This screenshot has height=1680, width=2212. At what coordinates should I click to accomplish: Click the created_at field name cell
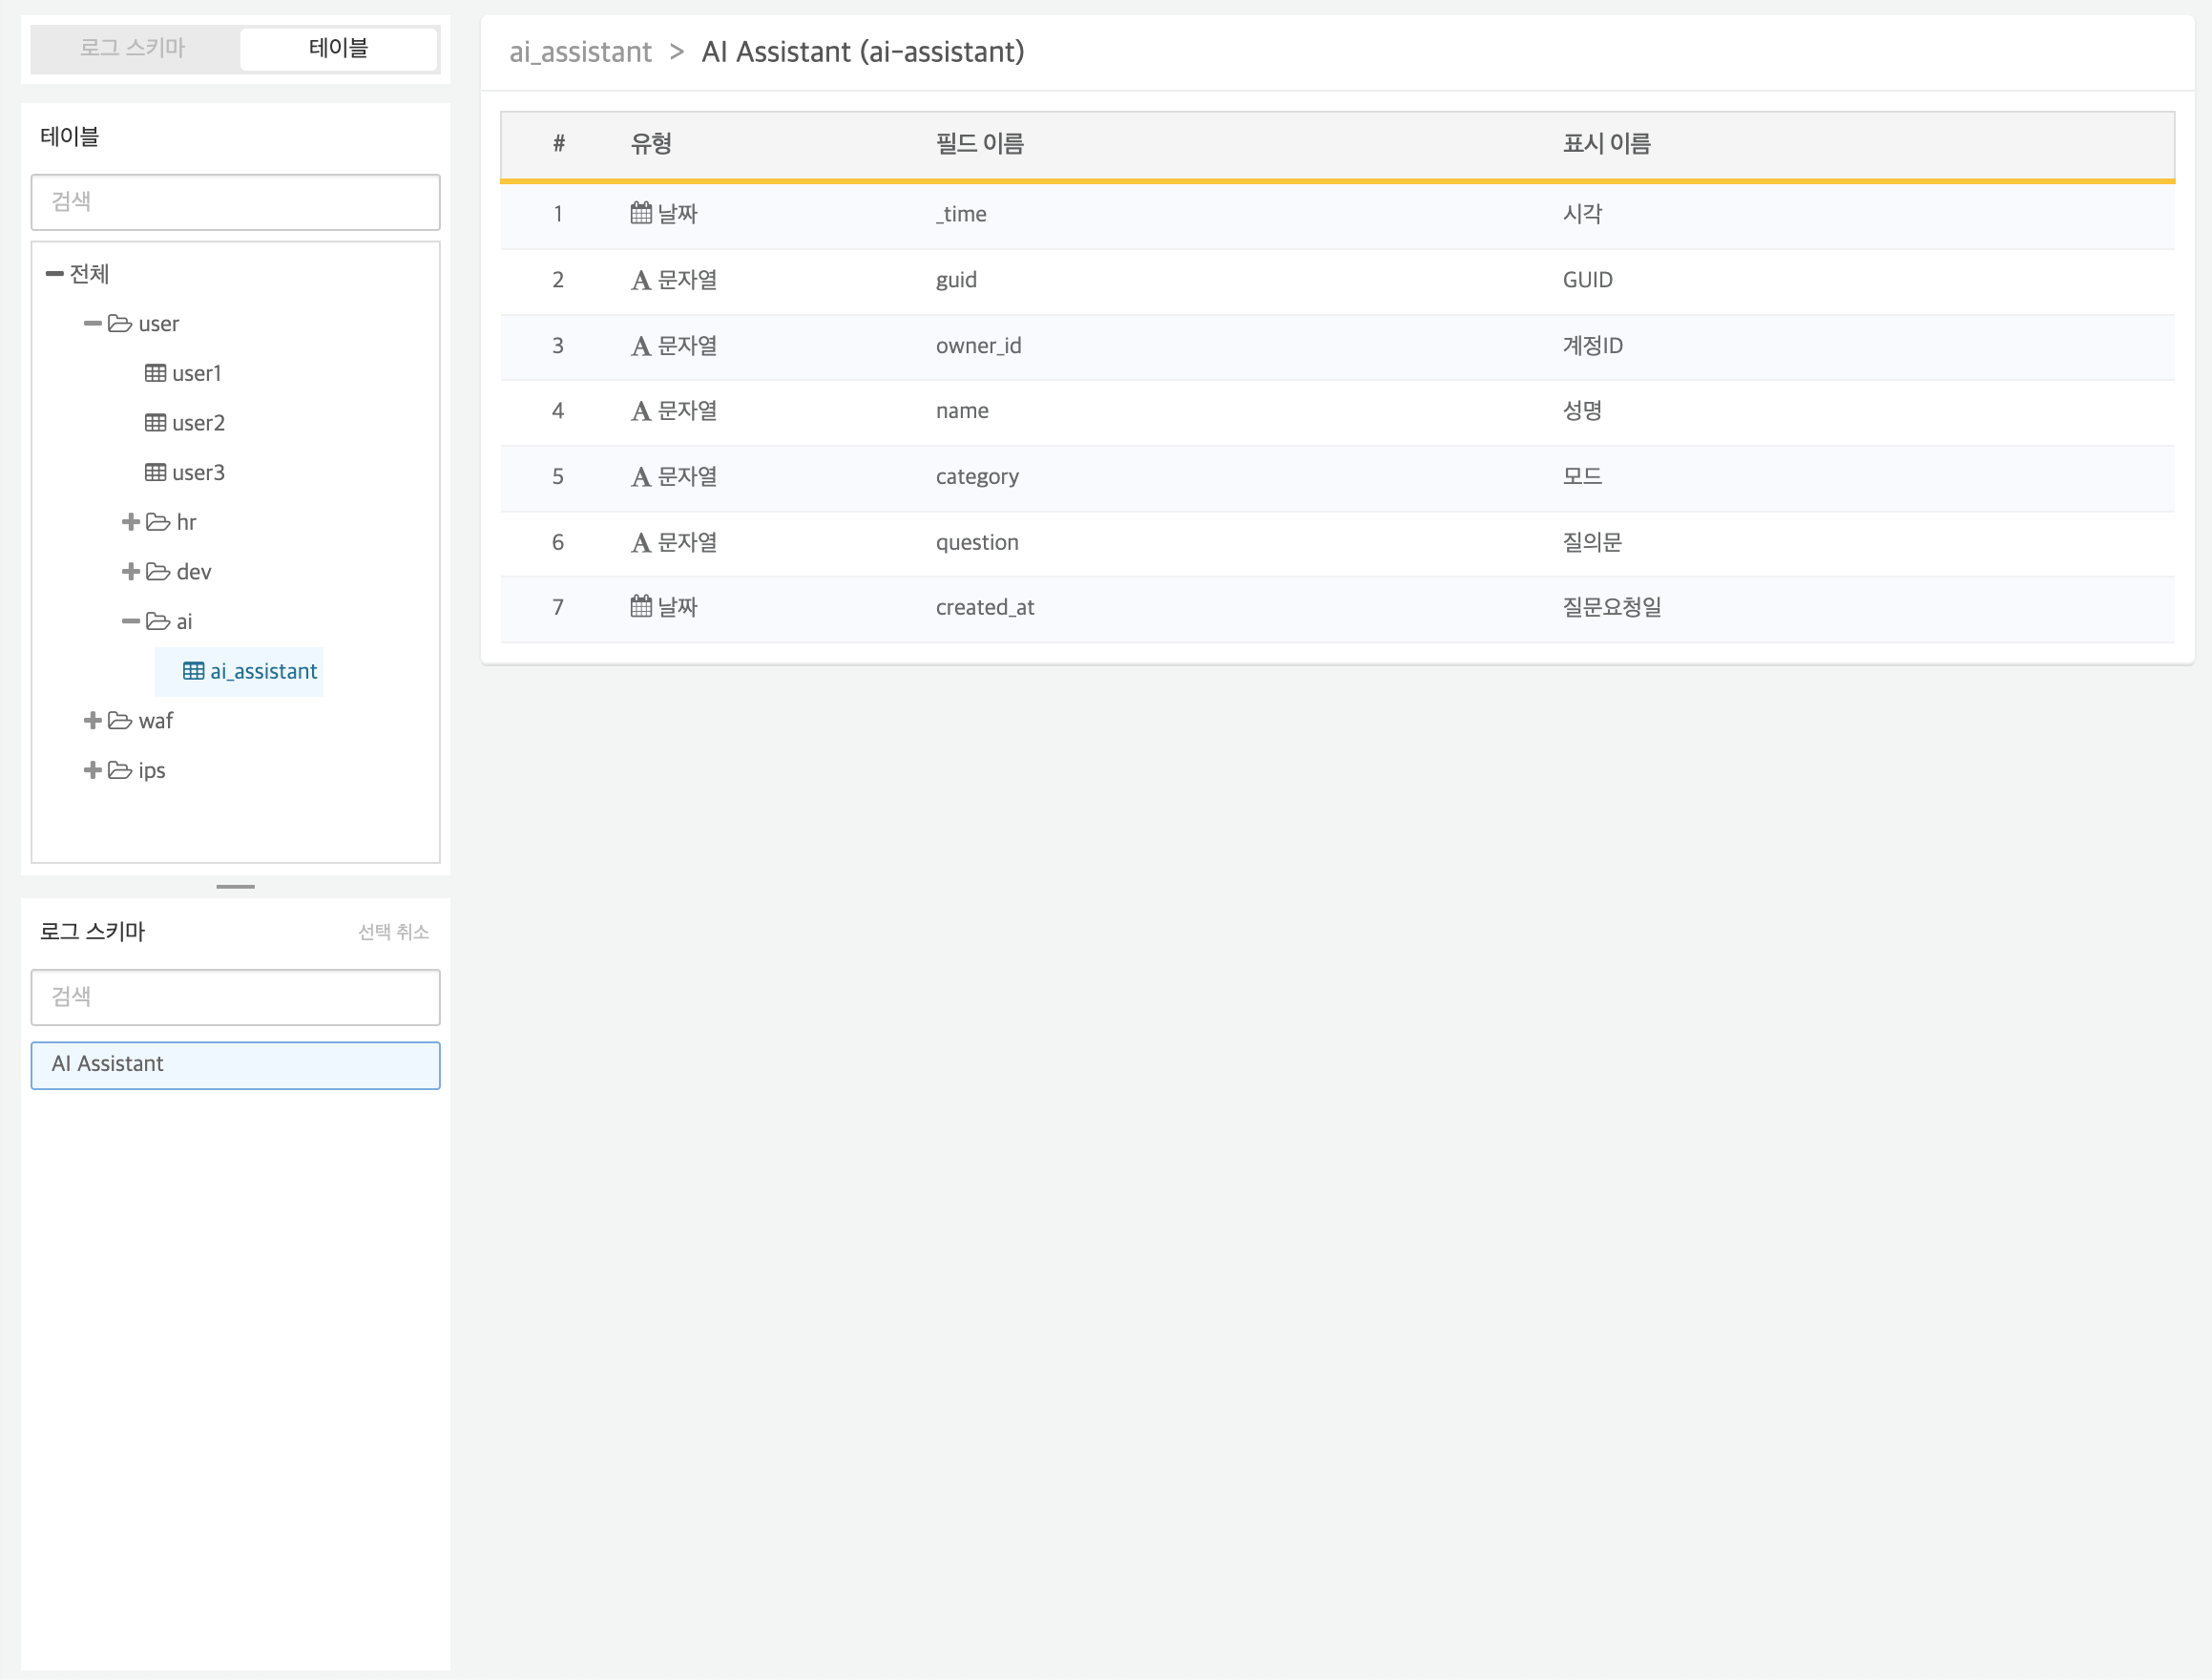tap(985, 608)
